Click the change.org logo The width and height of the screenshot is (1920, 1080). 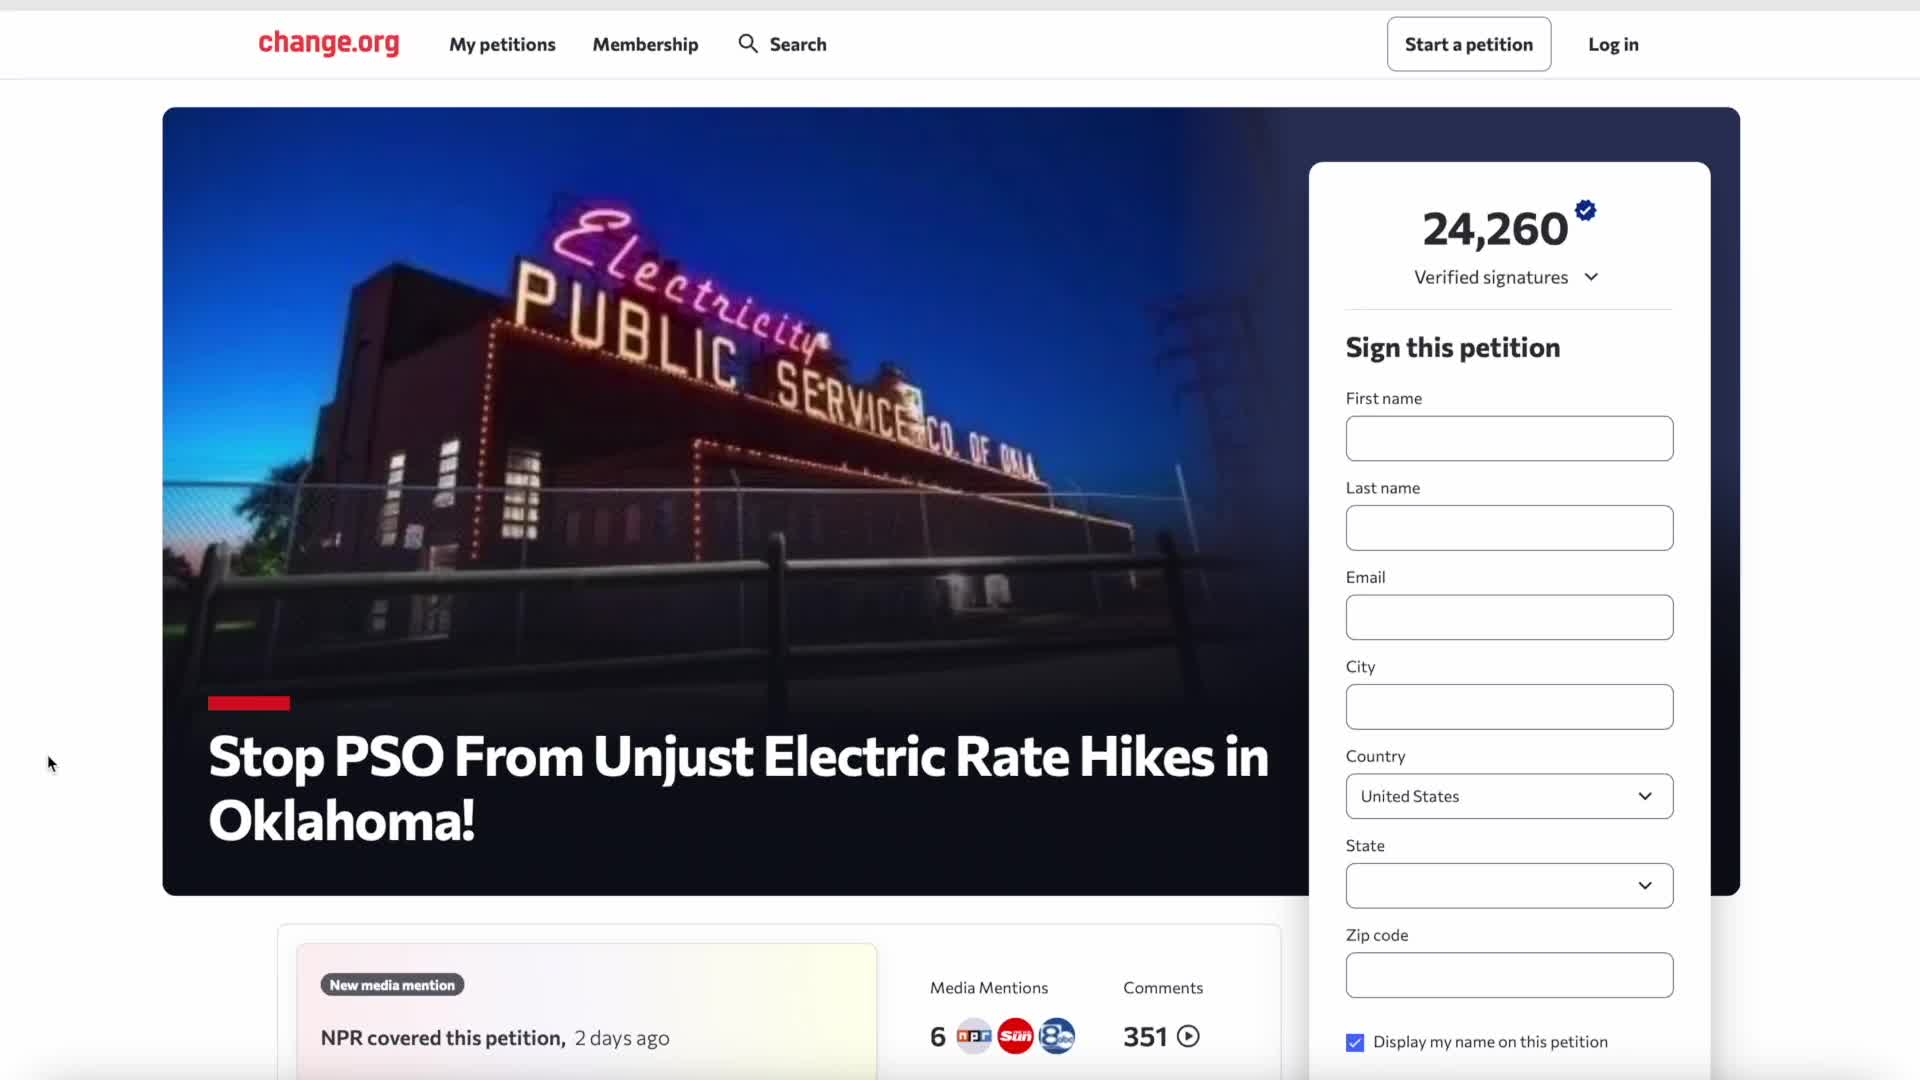point(328,43)
